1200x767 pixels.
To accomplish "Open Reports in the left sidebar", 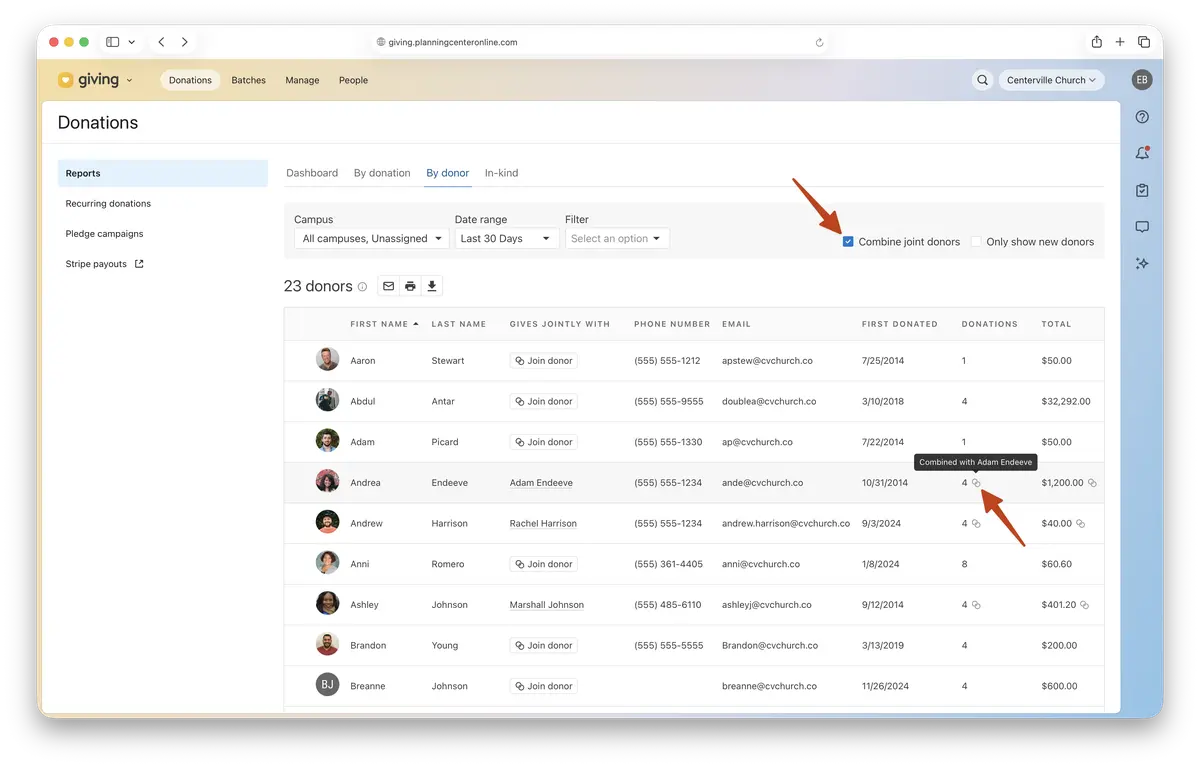I will [163, 173].
